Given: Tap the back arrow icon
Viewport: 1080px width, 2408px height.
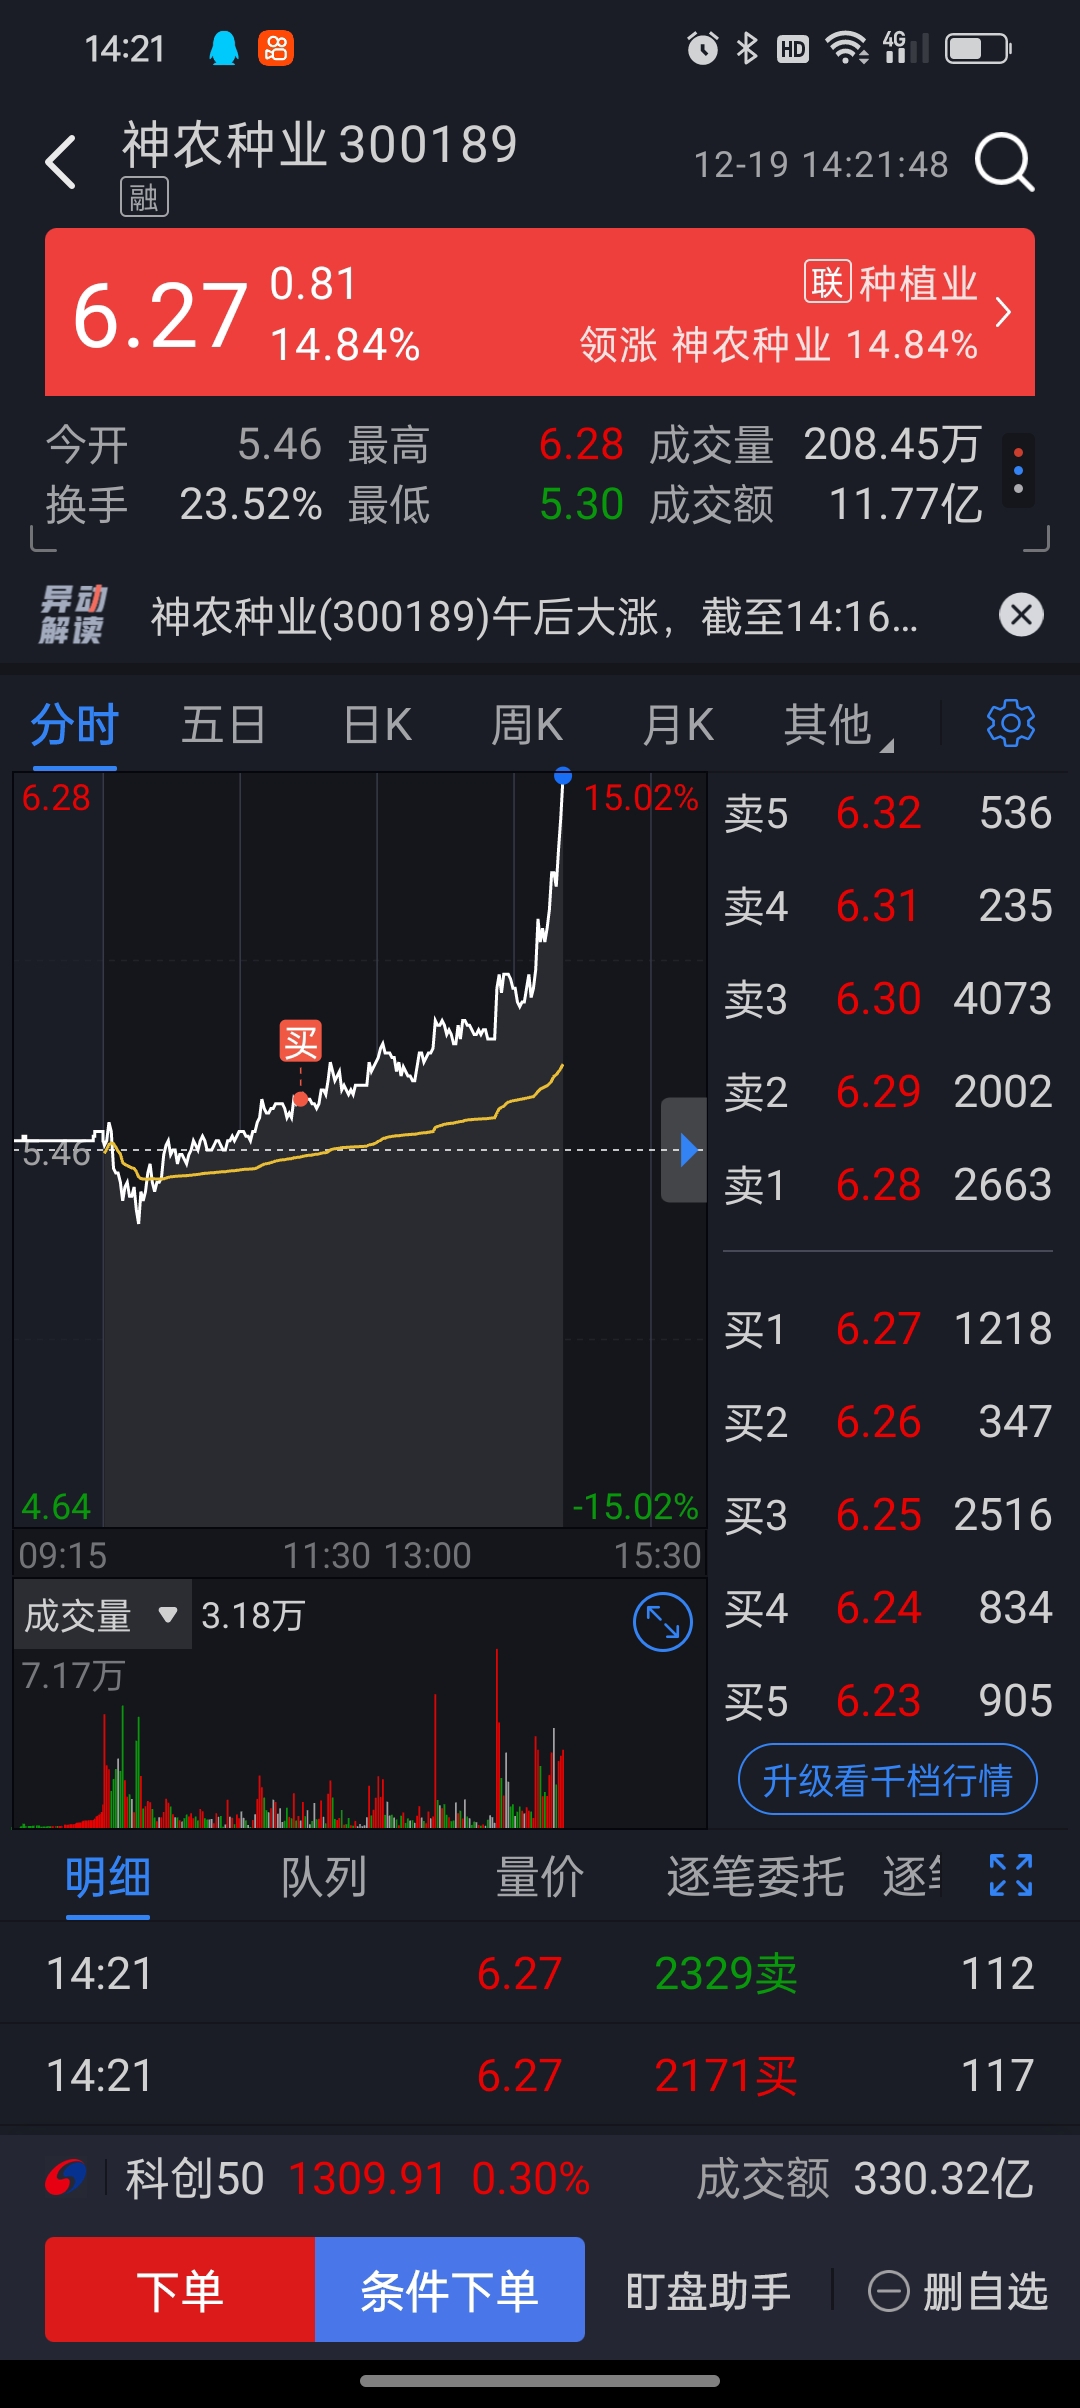Looking at the screenshot, I should (61, 162).
